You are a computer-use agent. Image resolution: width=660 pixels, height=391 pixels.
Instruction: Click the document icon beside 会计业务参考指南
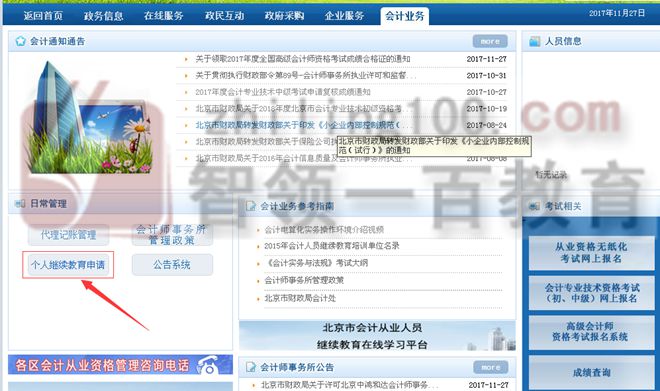coord(251,206)
